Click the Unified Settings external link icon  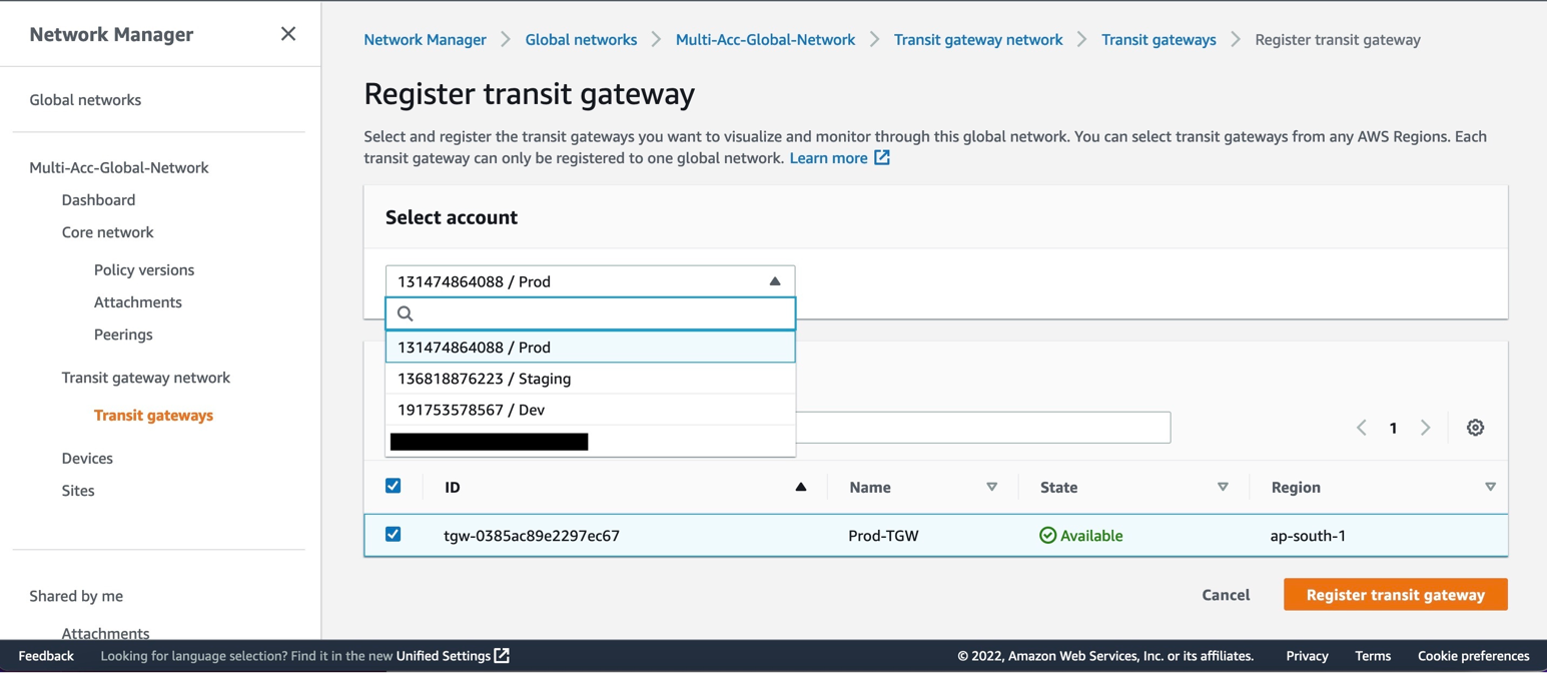click(x=503, y=657)
